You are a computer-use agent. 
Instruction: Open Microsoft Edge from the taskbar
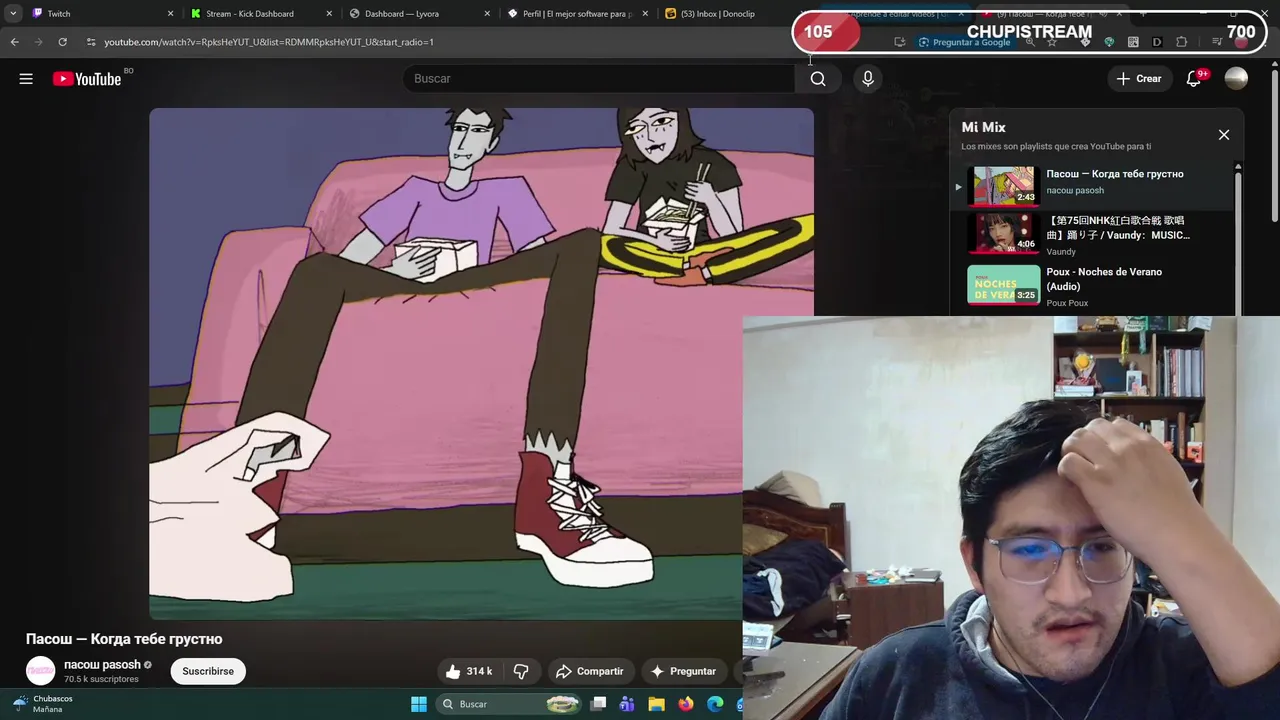coord(715,704)
